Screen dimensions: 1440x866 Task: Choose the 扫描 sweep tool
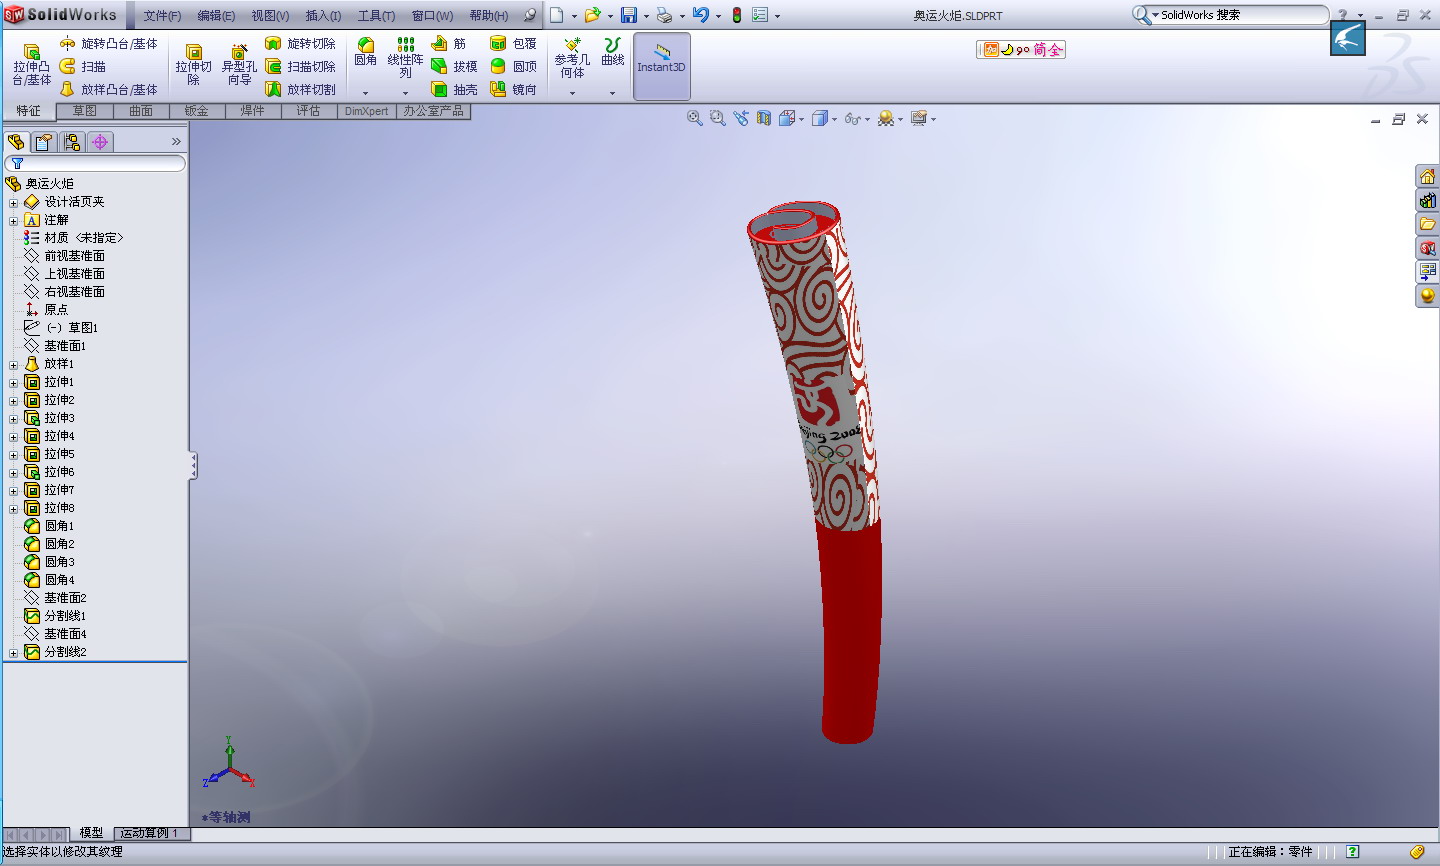pos(83,67)
